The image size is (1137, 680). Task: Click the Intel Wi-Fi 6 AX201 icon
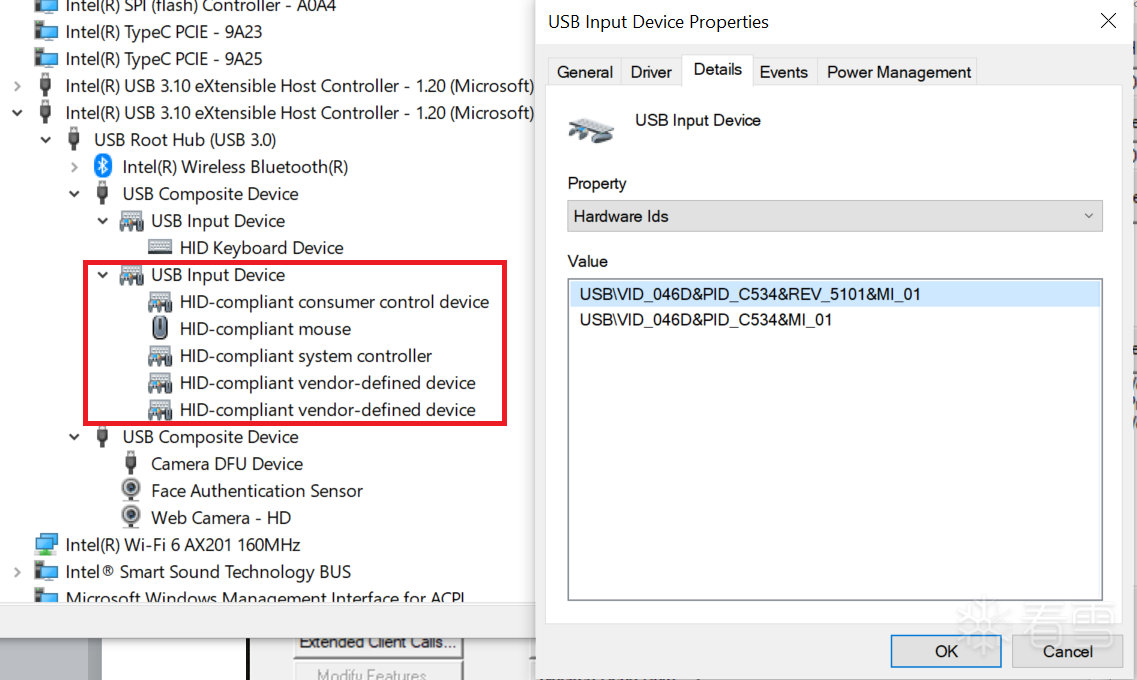(46, 545)
